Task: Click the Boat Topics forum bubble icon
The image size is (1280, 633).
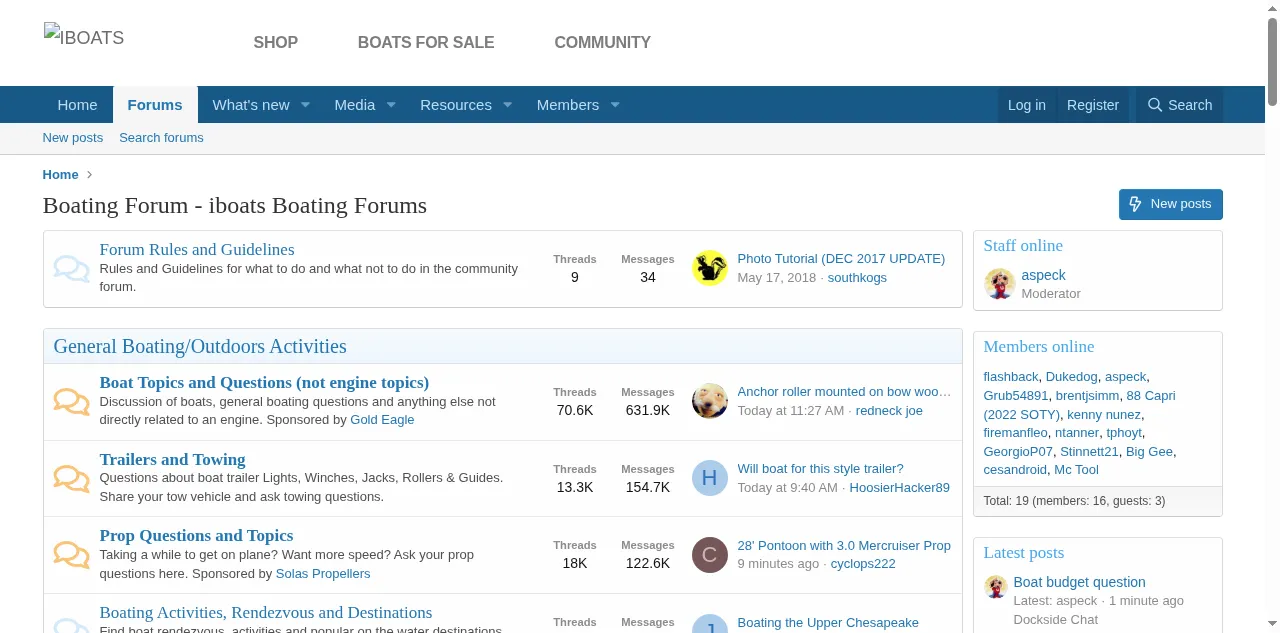Action: point(71,402)
